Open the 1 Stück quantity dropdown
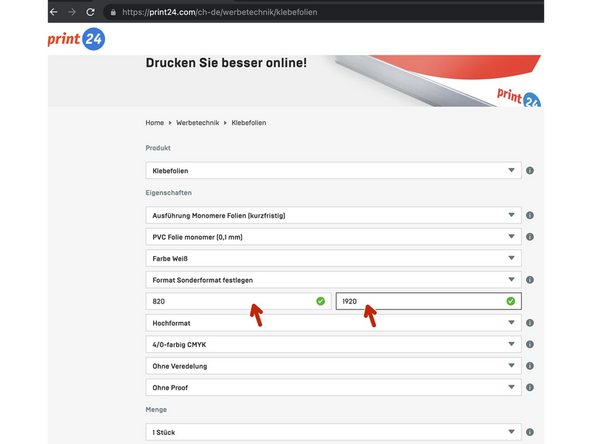The width and height of the screenshot is (592, 444). coord(333,432)
